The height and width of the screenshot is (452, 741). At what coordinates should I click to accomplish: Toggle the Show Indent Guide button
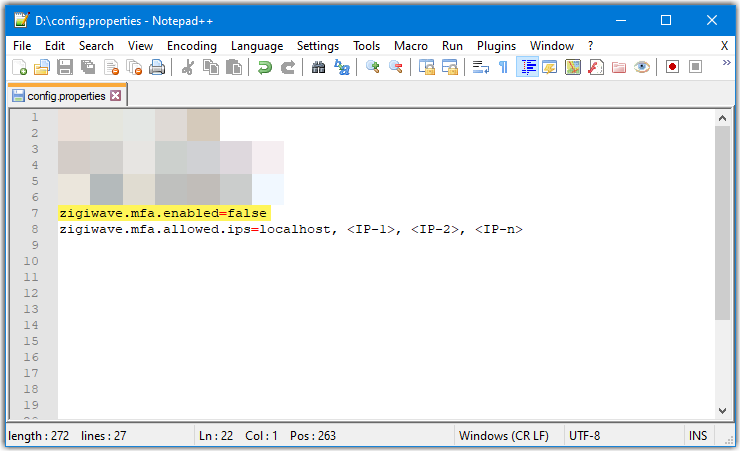coord(527,67)
